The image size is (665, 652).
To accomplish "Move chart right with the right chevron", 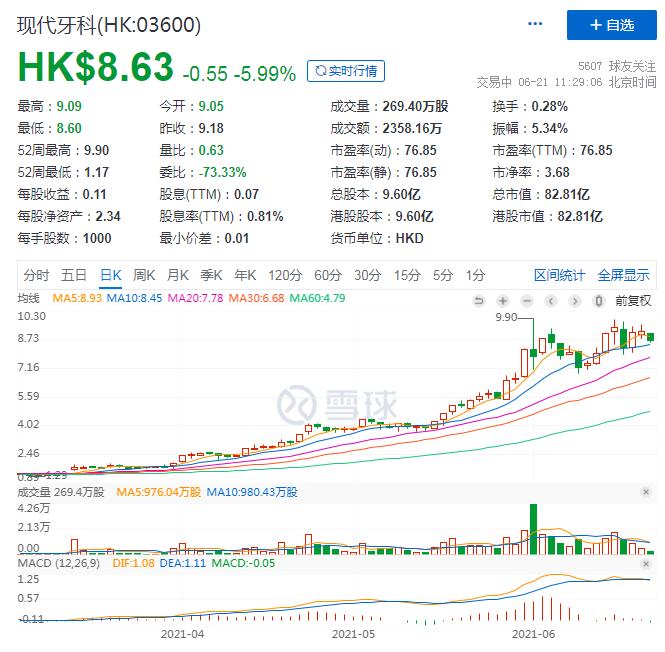I will coord(575,301).
